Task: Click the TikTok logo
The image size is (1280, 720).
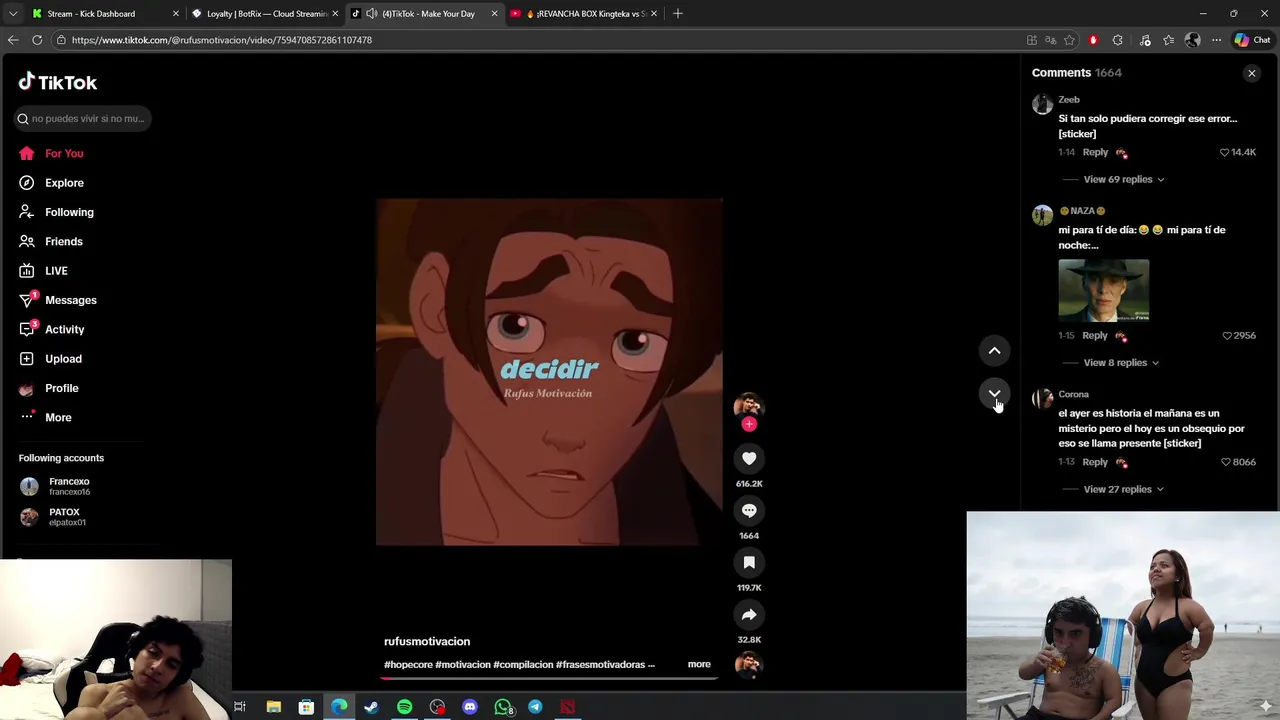Action: coord(58,82)
